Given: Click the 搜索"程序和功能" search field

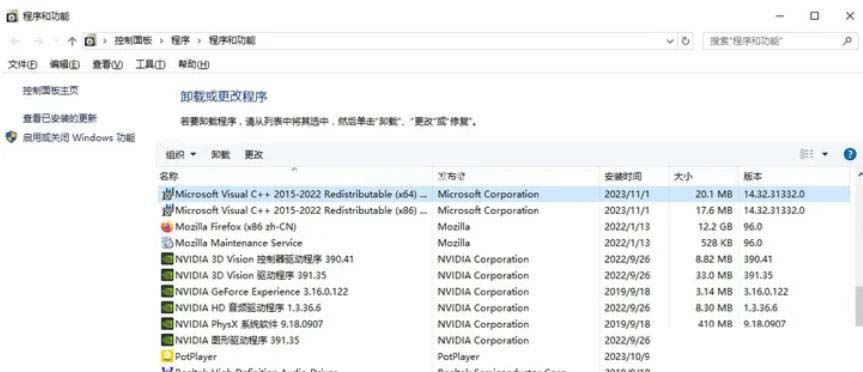Looking at the screenshot, I should [772, 41].
